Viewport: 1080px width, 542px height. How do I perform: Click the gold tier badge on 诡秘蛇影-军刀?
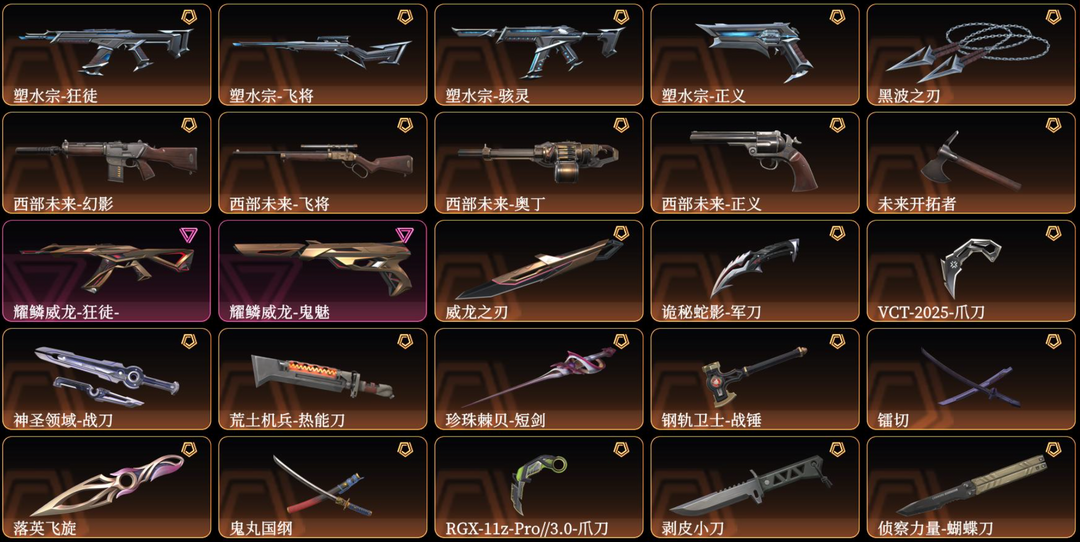[x=837, y=233]
